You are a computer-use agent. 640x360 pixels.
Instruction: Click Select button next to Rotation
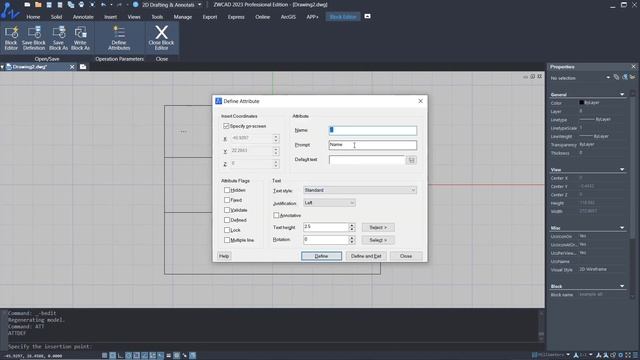pos(378,240)
